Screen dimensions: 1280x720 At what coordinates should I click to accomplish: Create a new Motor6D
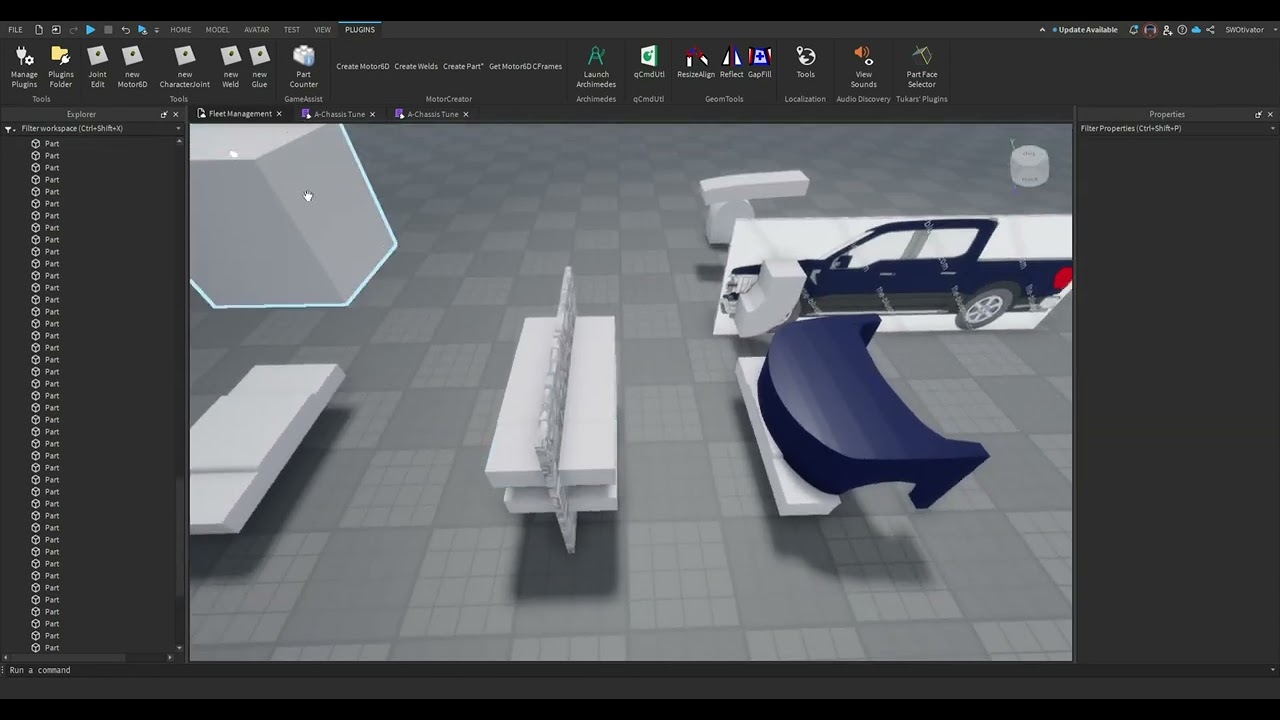(x=132, y=66)
